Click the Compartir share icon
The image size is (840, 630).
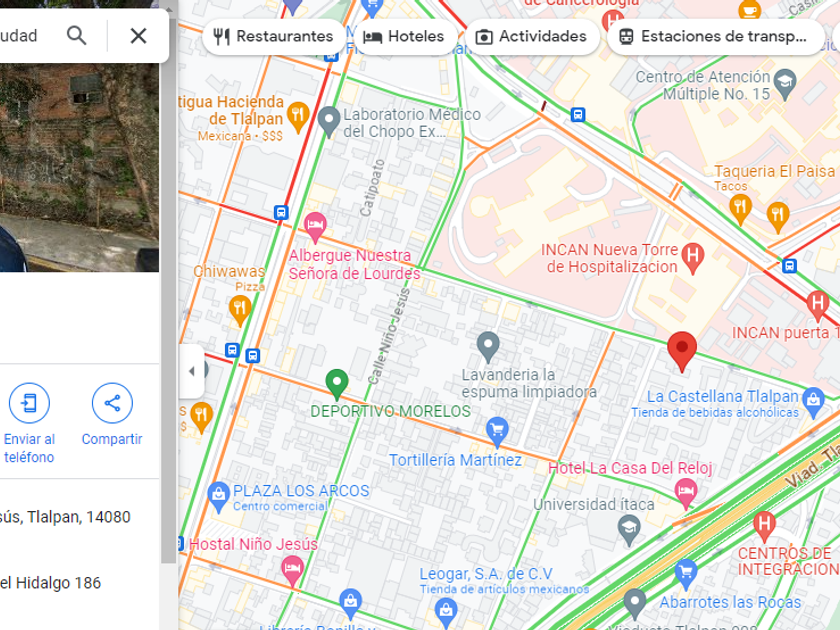pyautogui.click(x=112, y=403)
